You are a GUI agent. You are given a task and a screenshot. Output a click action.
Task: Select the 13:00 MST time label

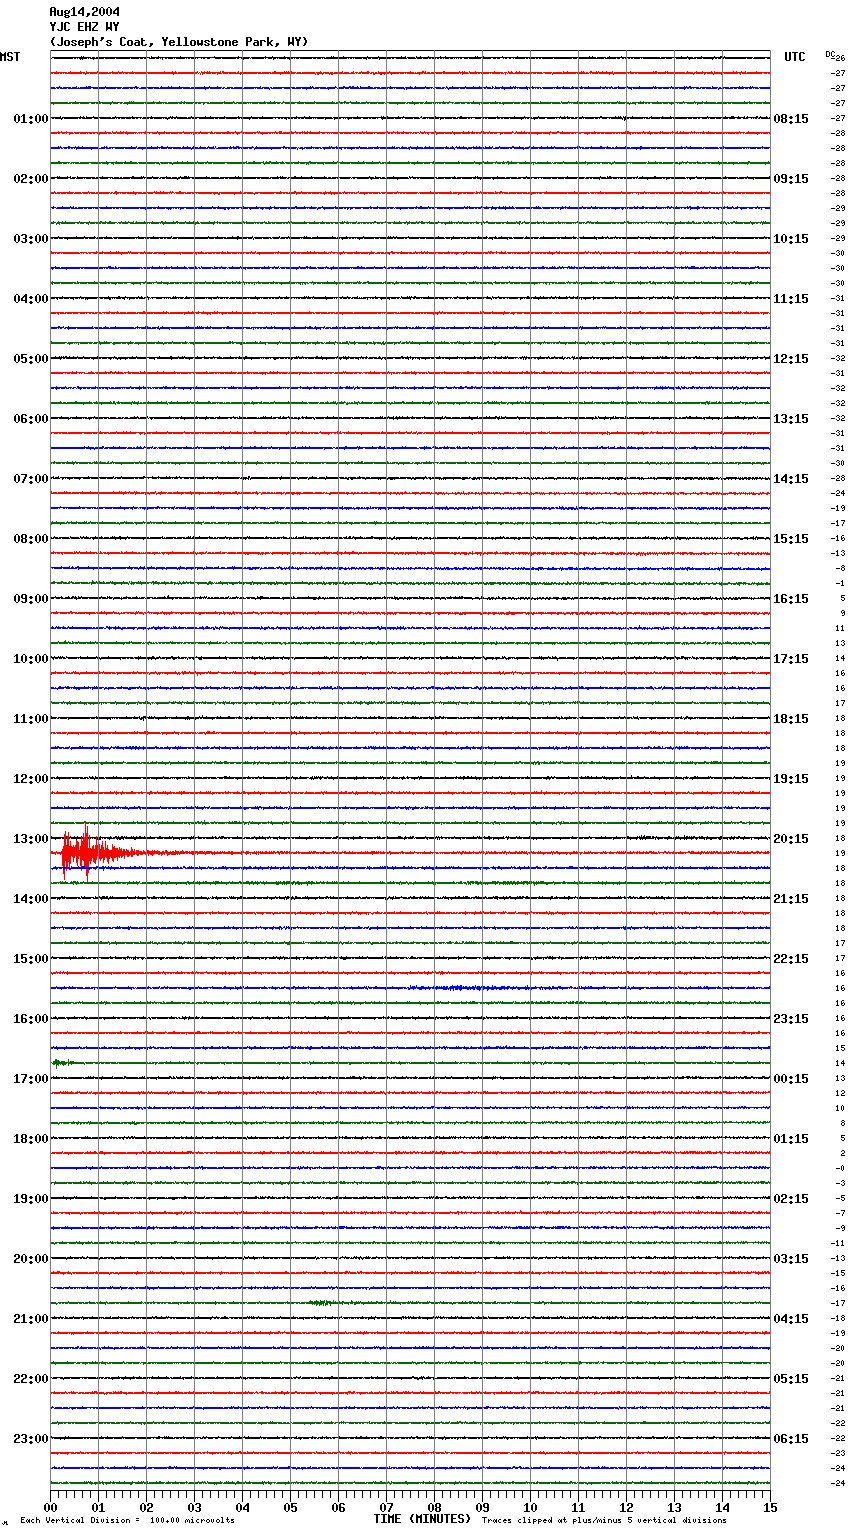click(x=31, y=839)
